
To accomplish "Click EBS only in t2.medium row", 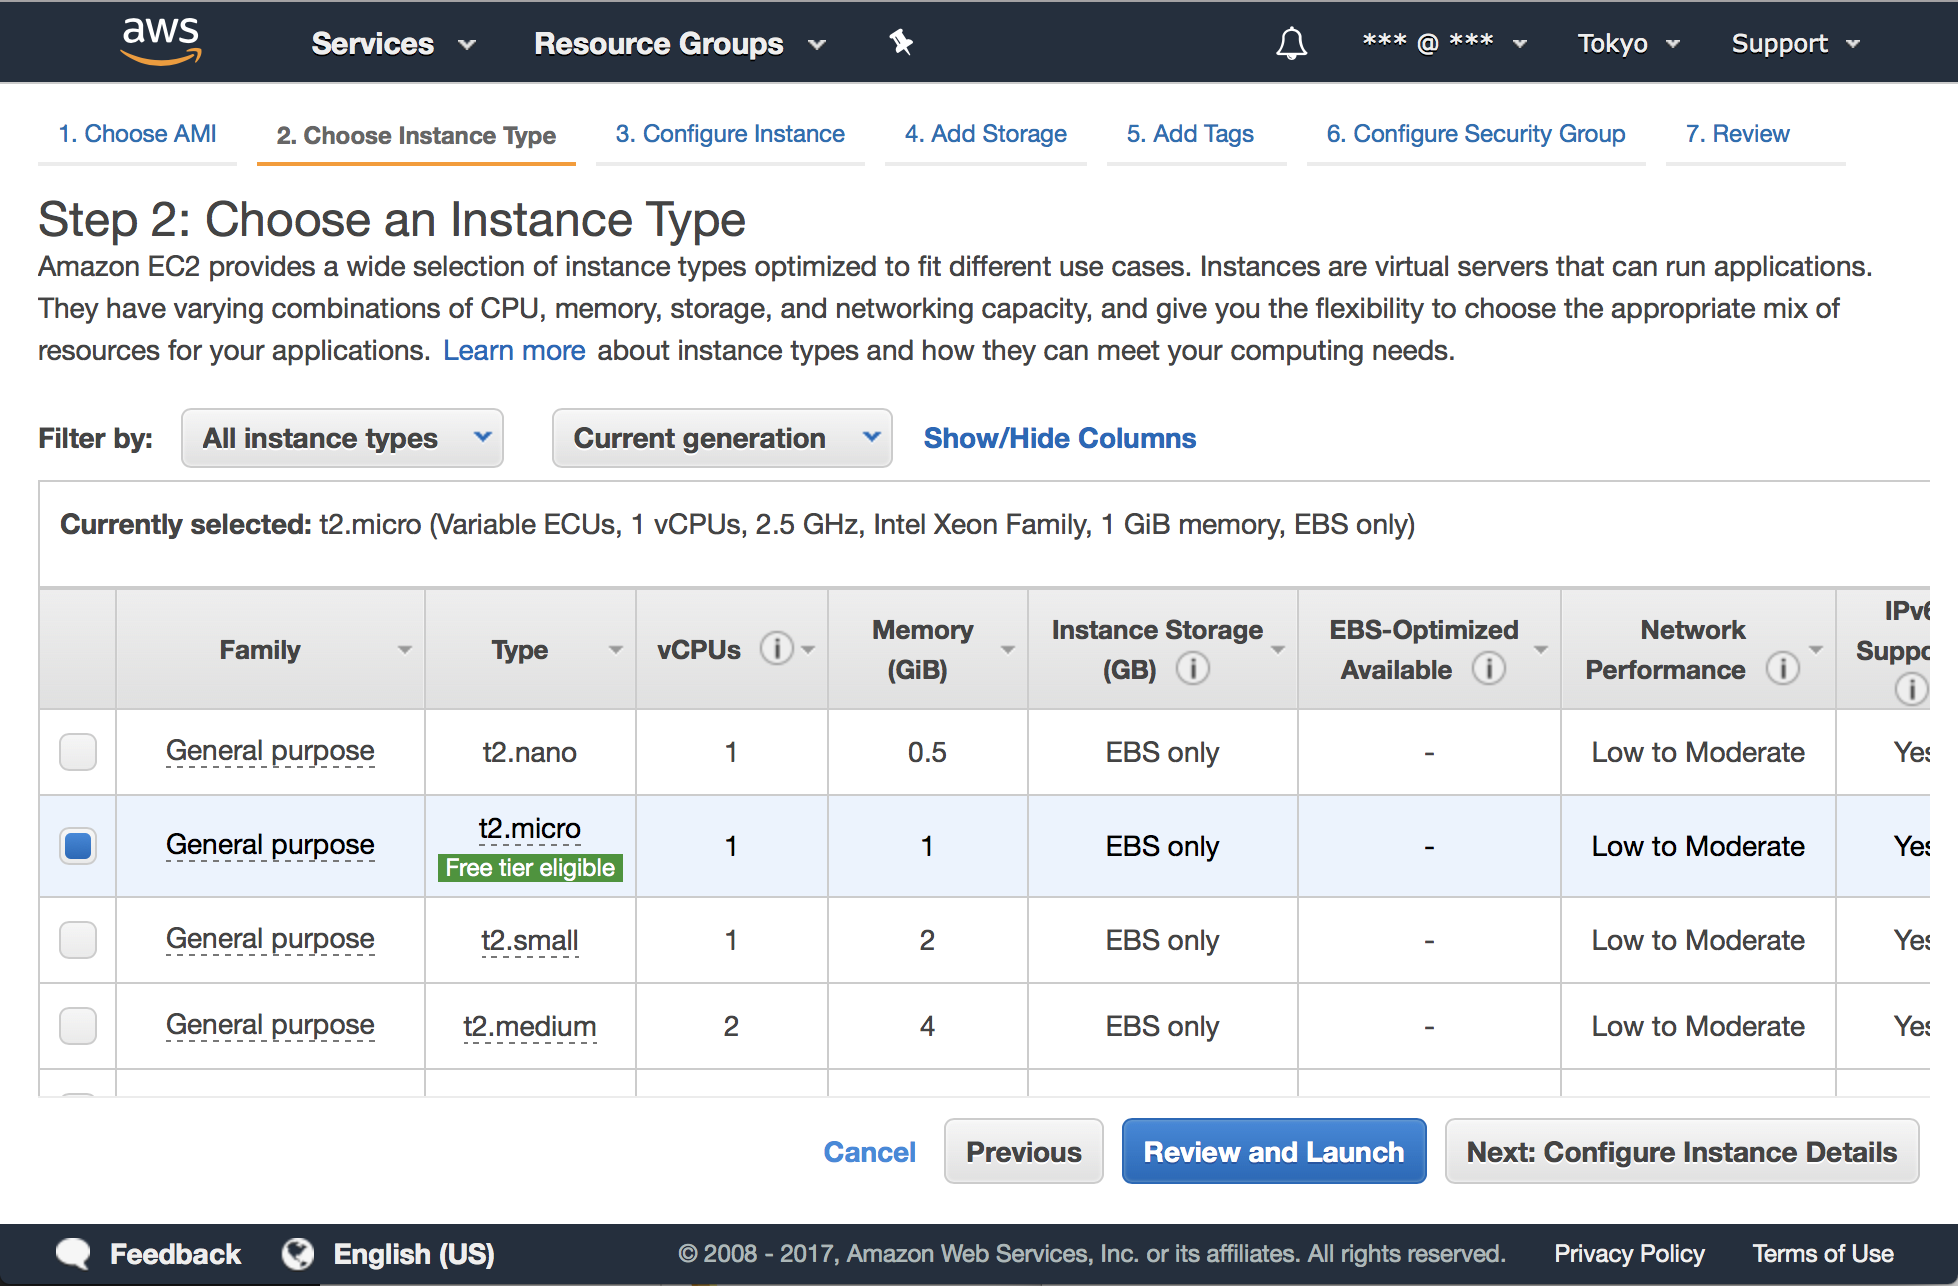I will pos(1162,1026).
